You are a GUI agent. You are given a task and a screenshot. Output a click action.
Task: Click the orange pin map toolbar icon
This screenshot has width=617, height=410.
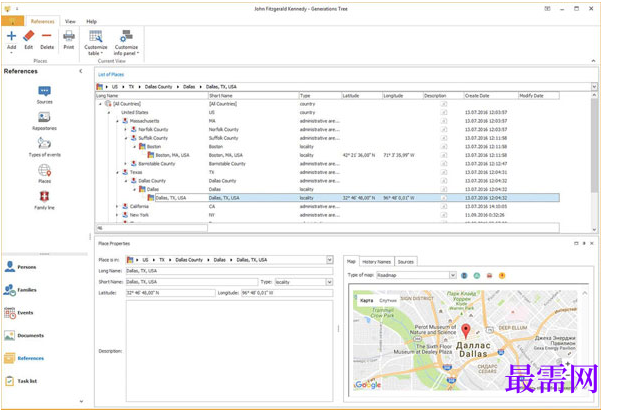(502, 275)
